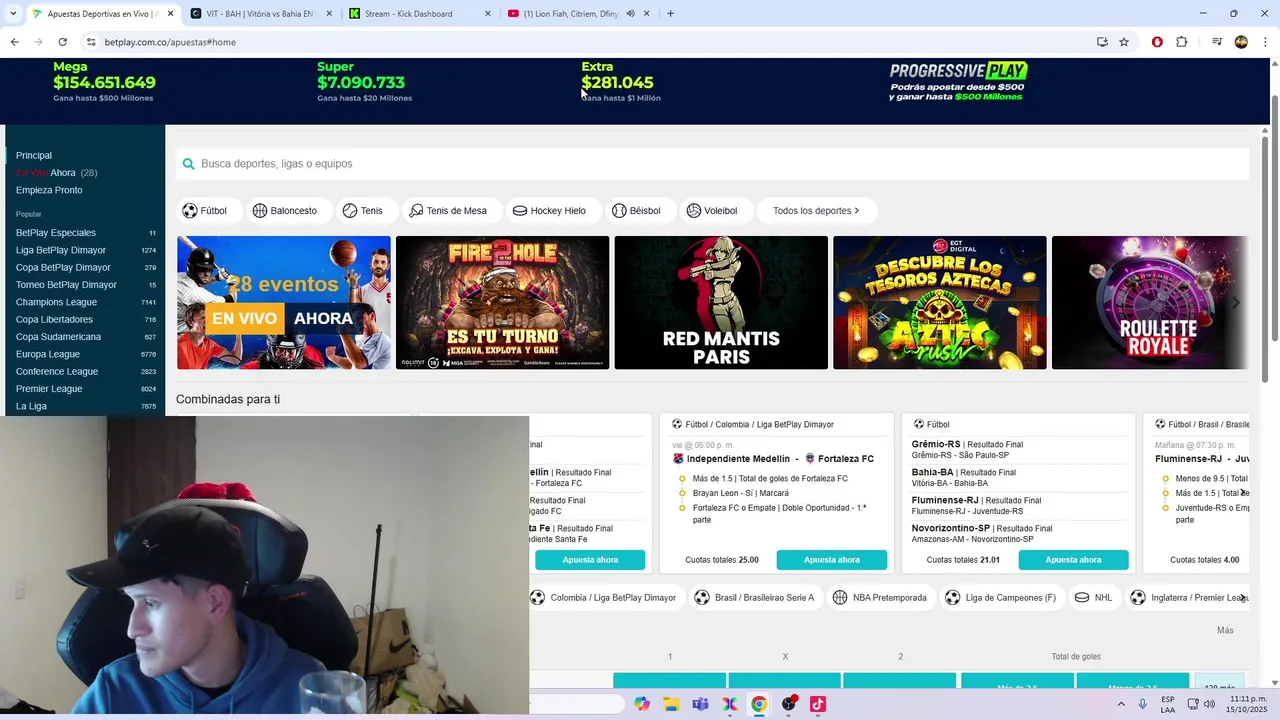Open the Fire in the Hole 2 game banner
The height and width of the screenshot is (720, 1280).
pos(502,303)
